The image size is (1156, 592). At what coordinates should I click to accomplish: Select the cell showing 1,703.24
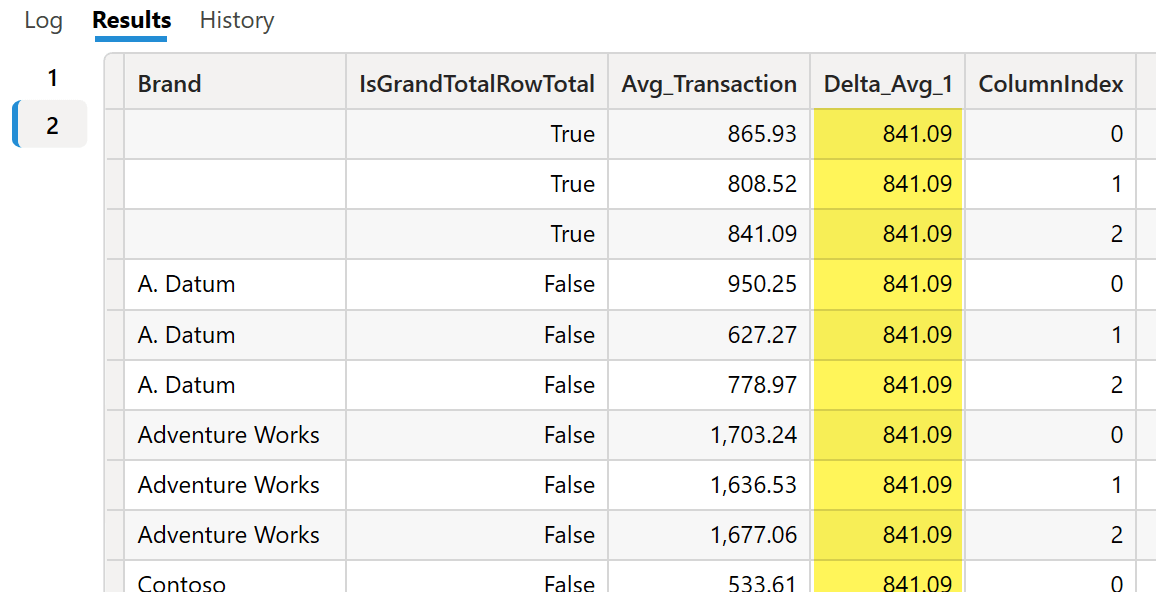point(709,435)
